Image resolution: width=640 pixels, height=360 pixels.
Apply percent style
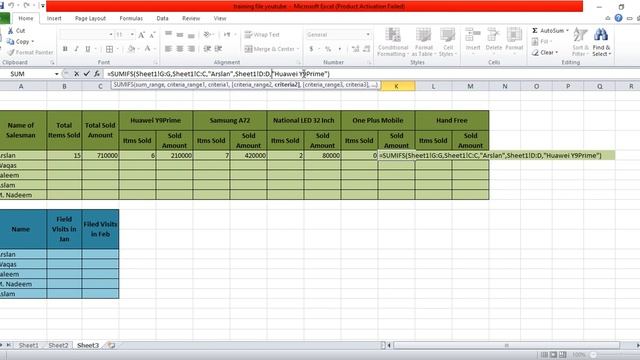pyautogui.click(x=328, y=49)
